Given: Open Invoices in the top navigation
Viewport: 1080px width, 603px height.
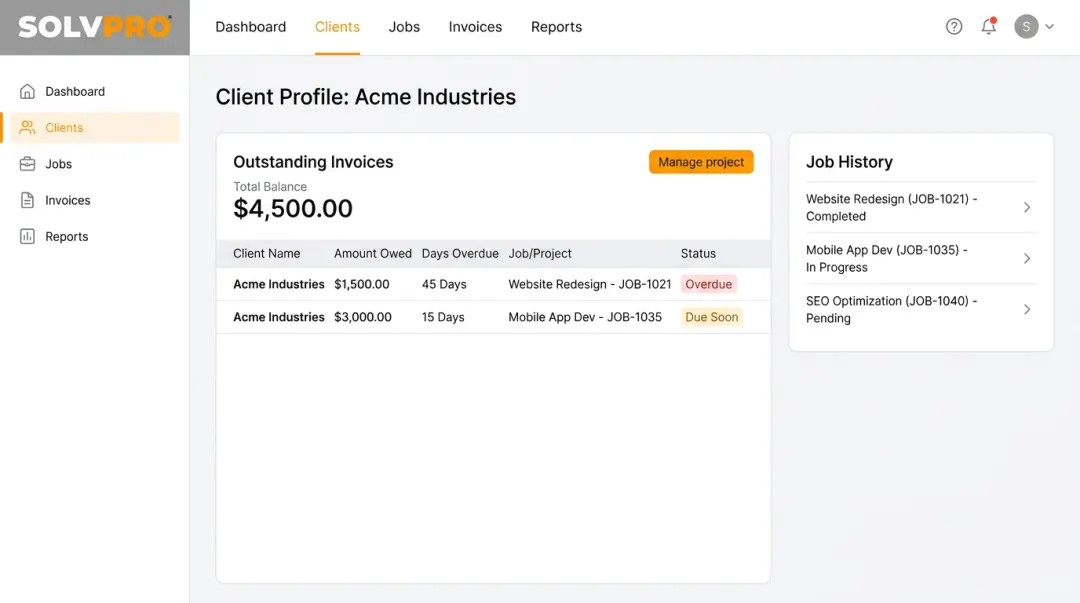Looking at the screenshot, I should [475, 27].
